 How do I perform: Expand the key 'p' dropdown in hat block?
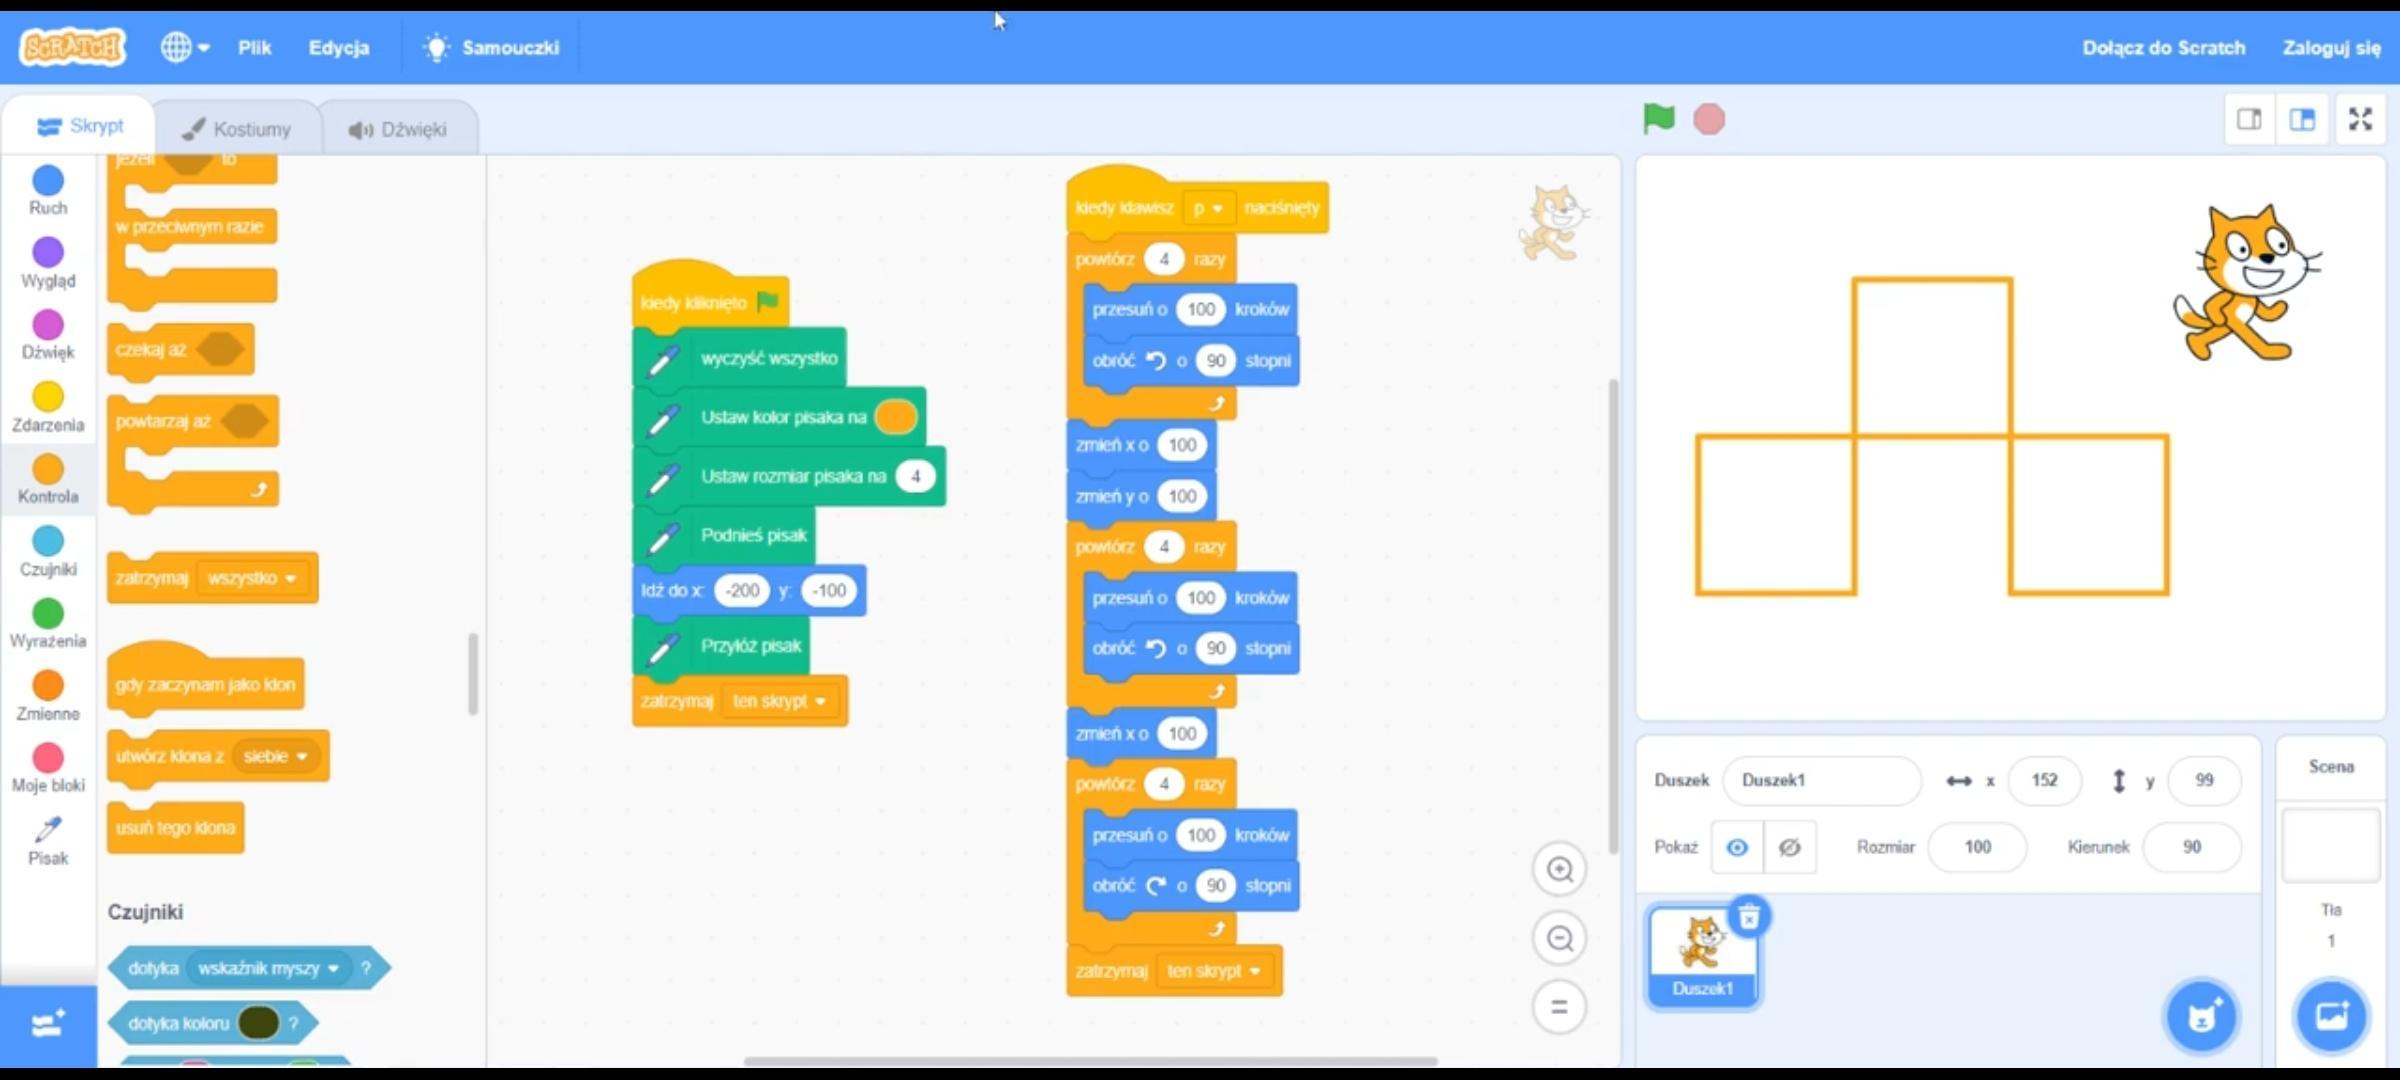(x=1208, y=208)
